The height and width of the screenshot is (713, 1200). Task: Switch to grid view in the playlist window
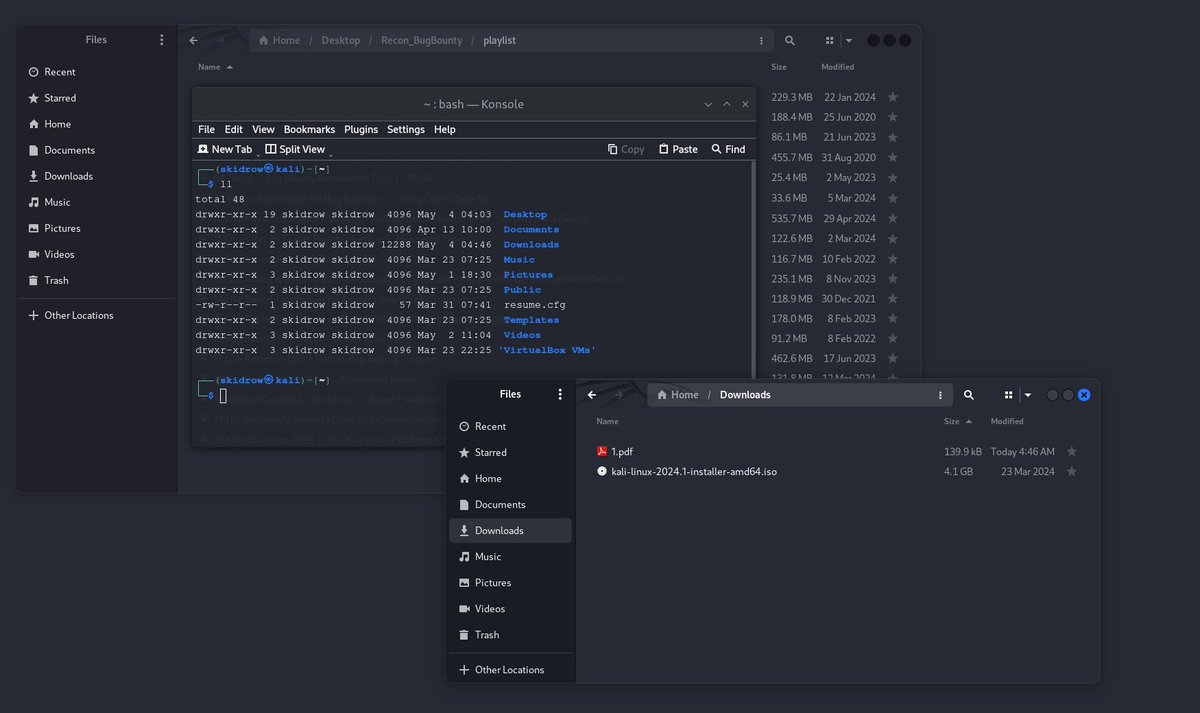click(829, 41)
